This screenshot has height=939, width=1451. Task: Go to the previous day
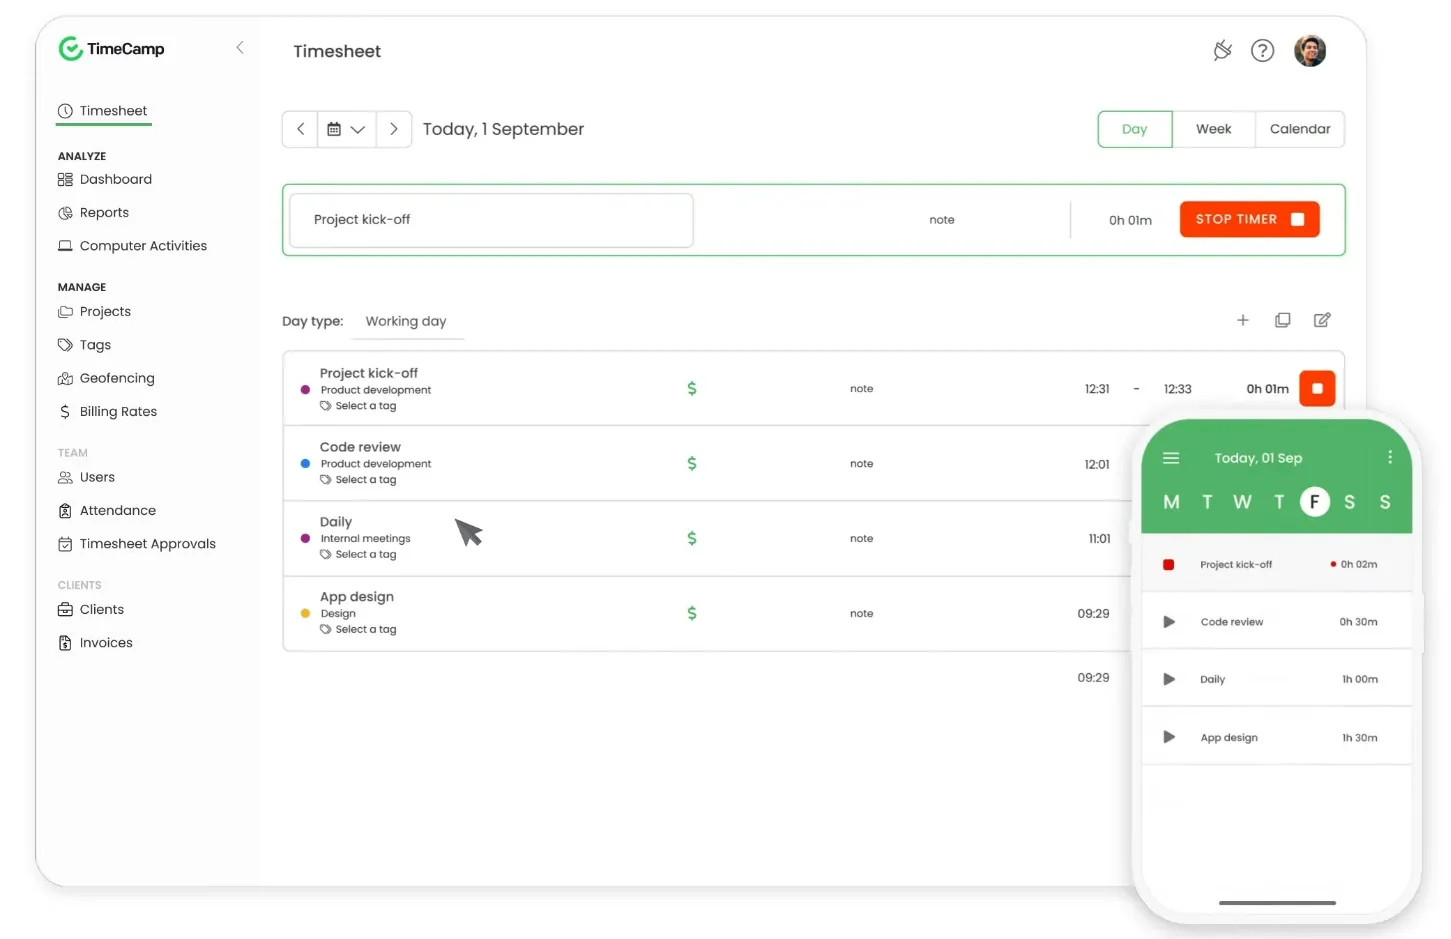(300, 129)
